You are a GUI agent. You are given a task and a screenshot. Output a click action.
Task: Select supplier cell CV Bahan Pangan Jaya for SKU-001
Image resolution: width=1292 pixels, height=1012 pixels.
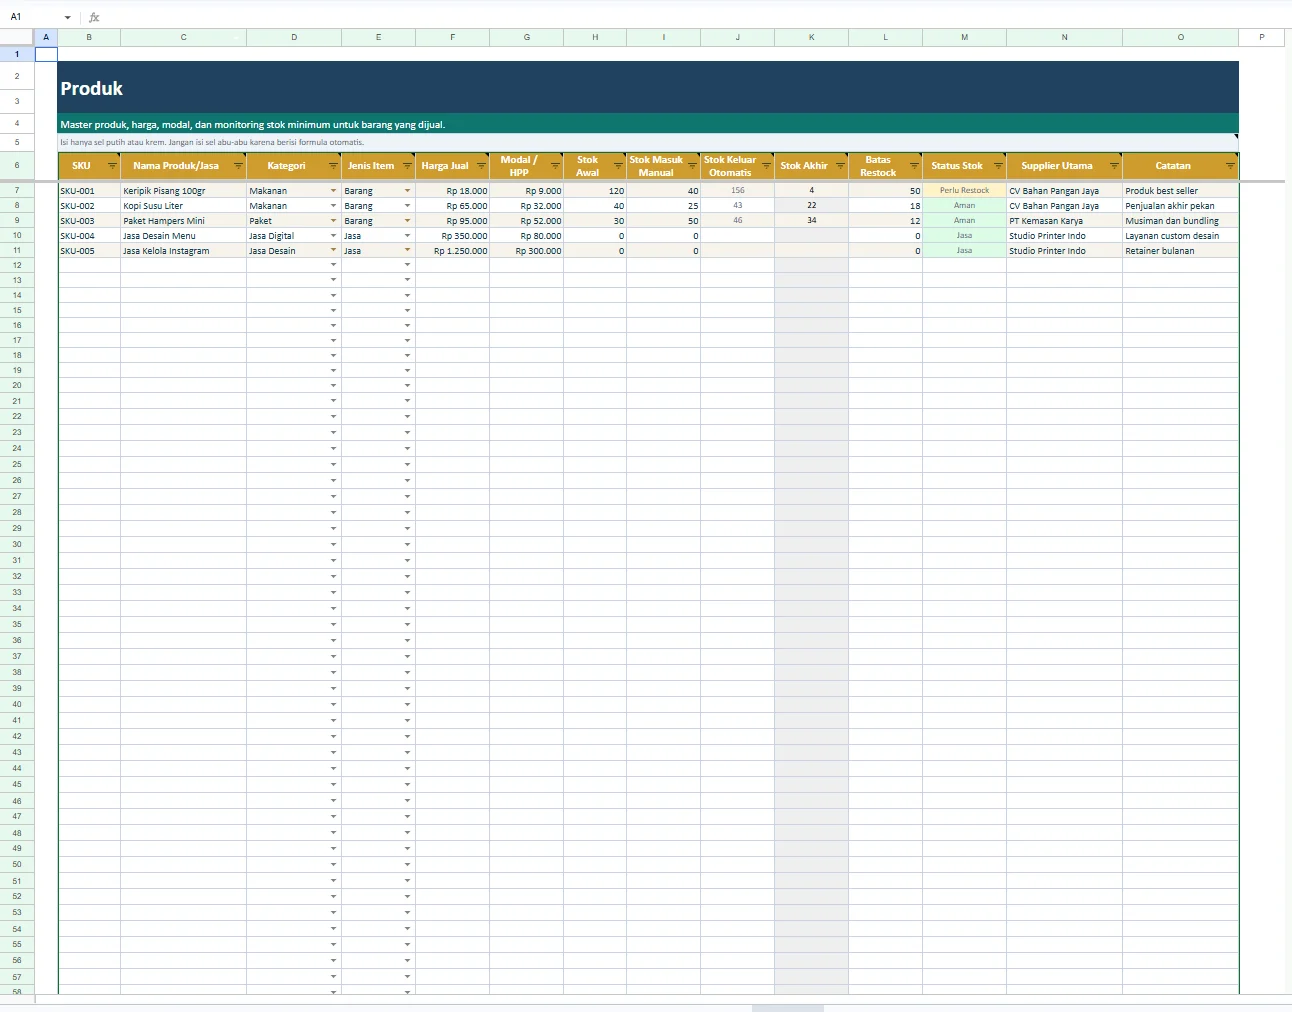(1064, 190)
